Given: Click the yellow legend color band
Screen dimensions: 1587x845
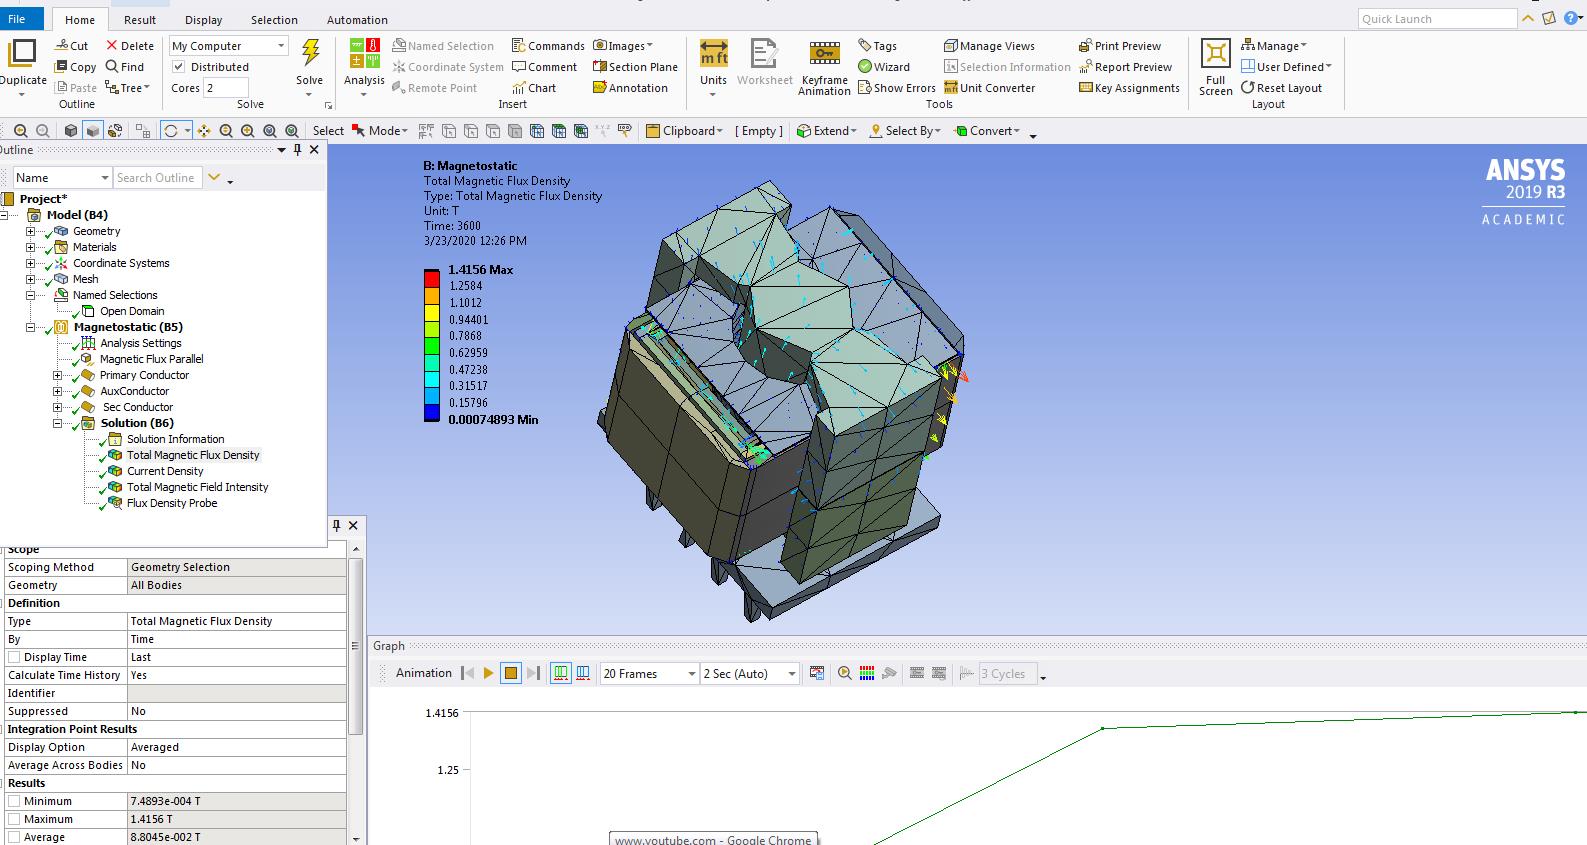Looking at the screenshot, I should (x=431, y=311).
